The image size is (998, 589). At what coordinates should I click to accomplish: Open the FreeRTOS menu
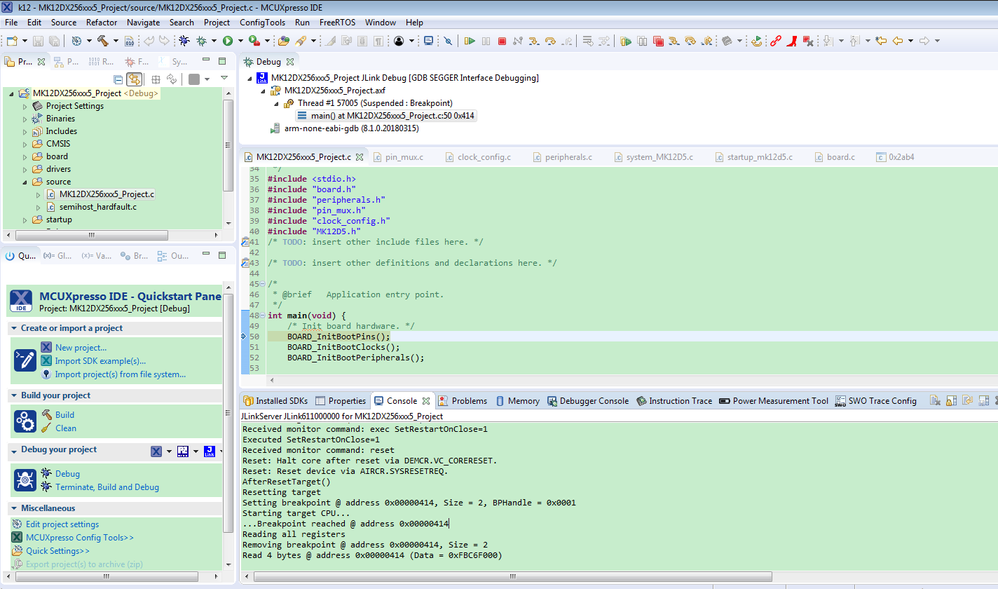click(x=337, y=22)
